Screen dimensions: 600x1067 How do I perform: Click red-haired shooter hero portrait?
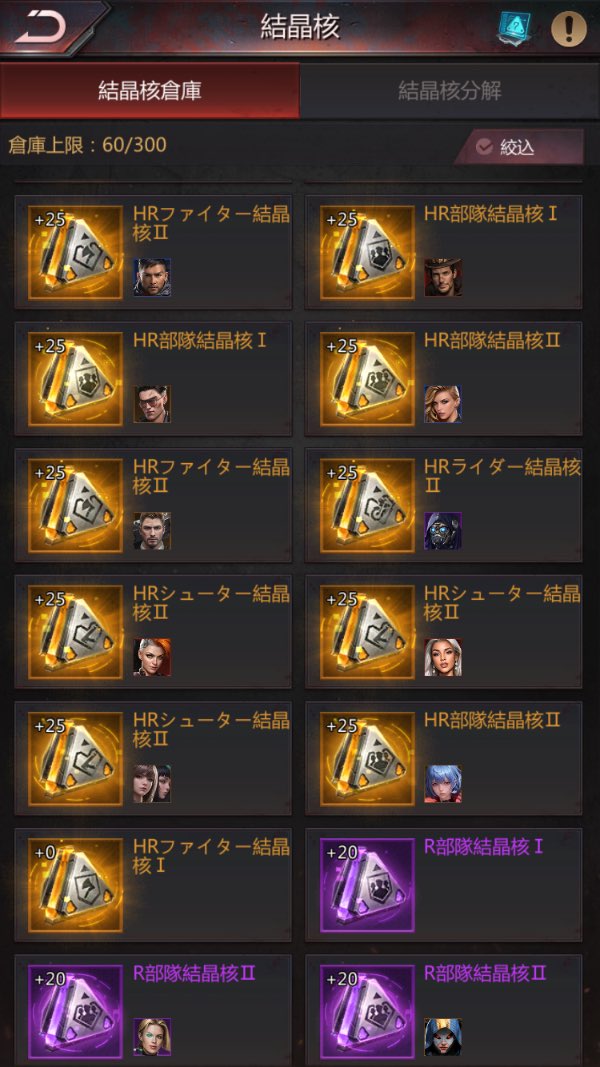pos(152,657)
